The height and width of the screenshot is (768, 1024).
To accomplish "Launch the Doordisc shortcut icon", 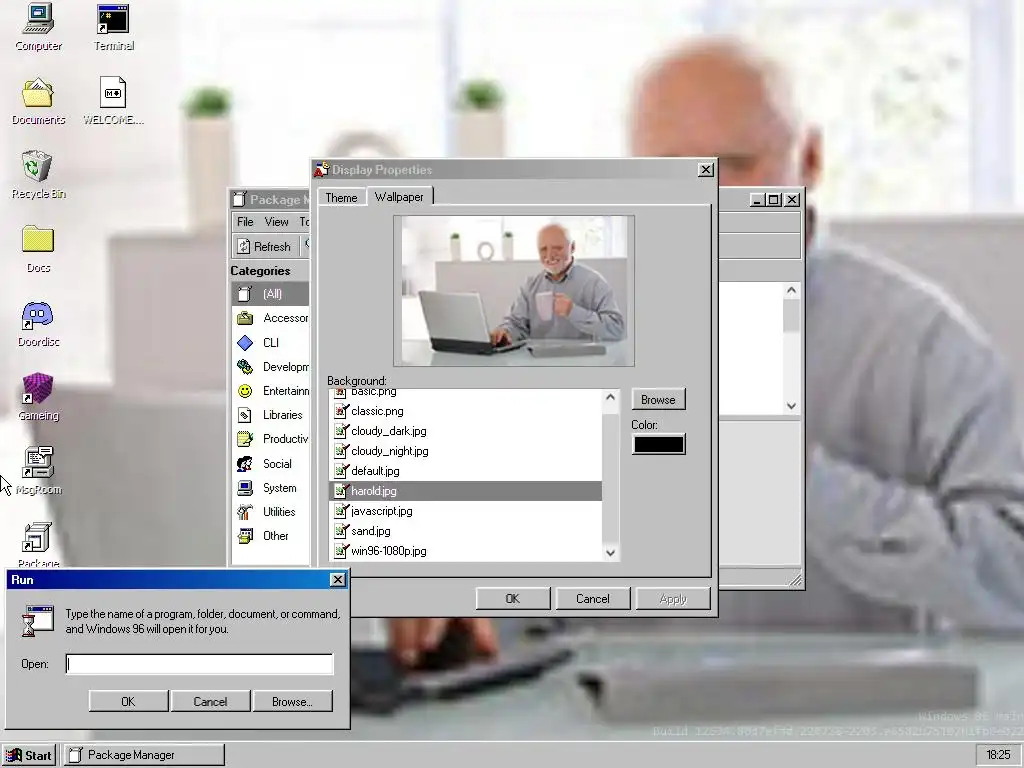I will coord(38,323).
